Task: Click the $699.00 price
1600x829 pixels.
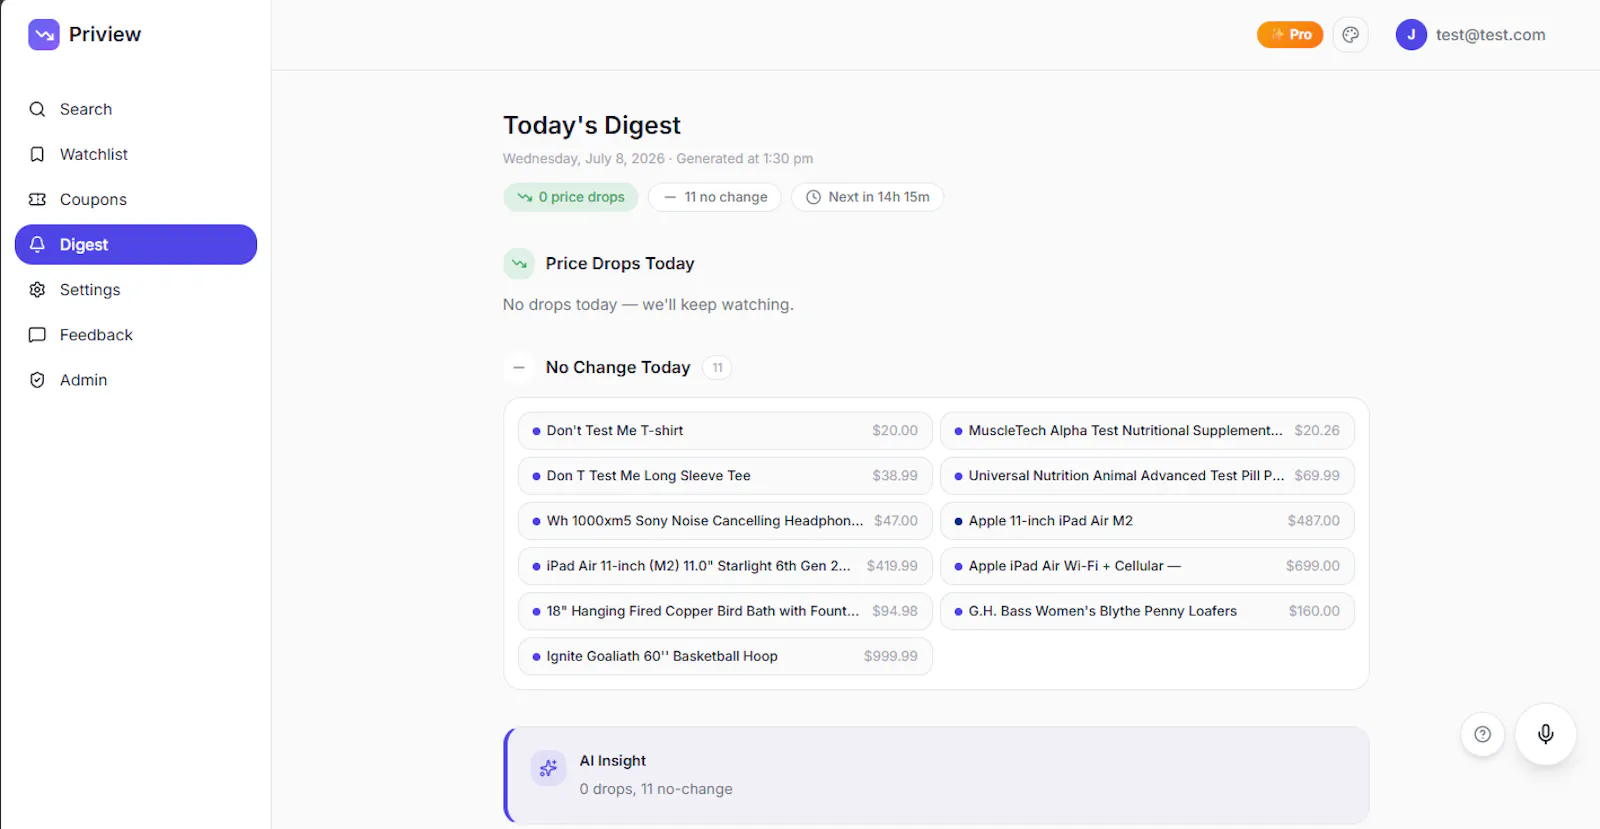Action: pyautogui.click(x=1312, y=565)
